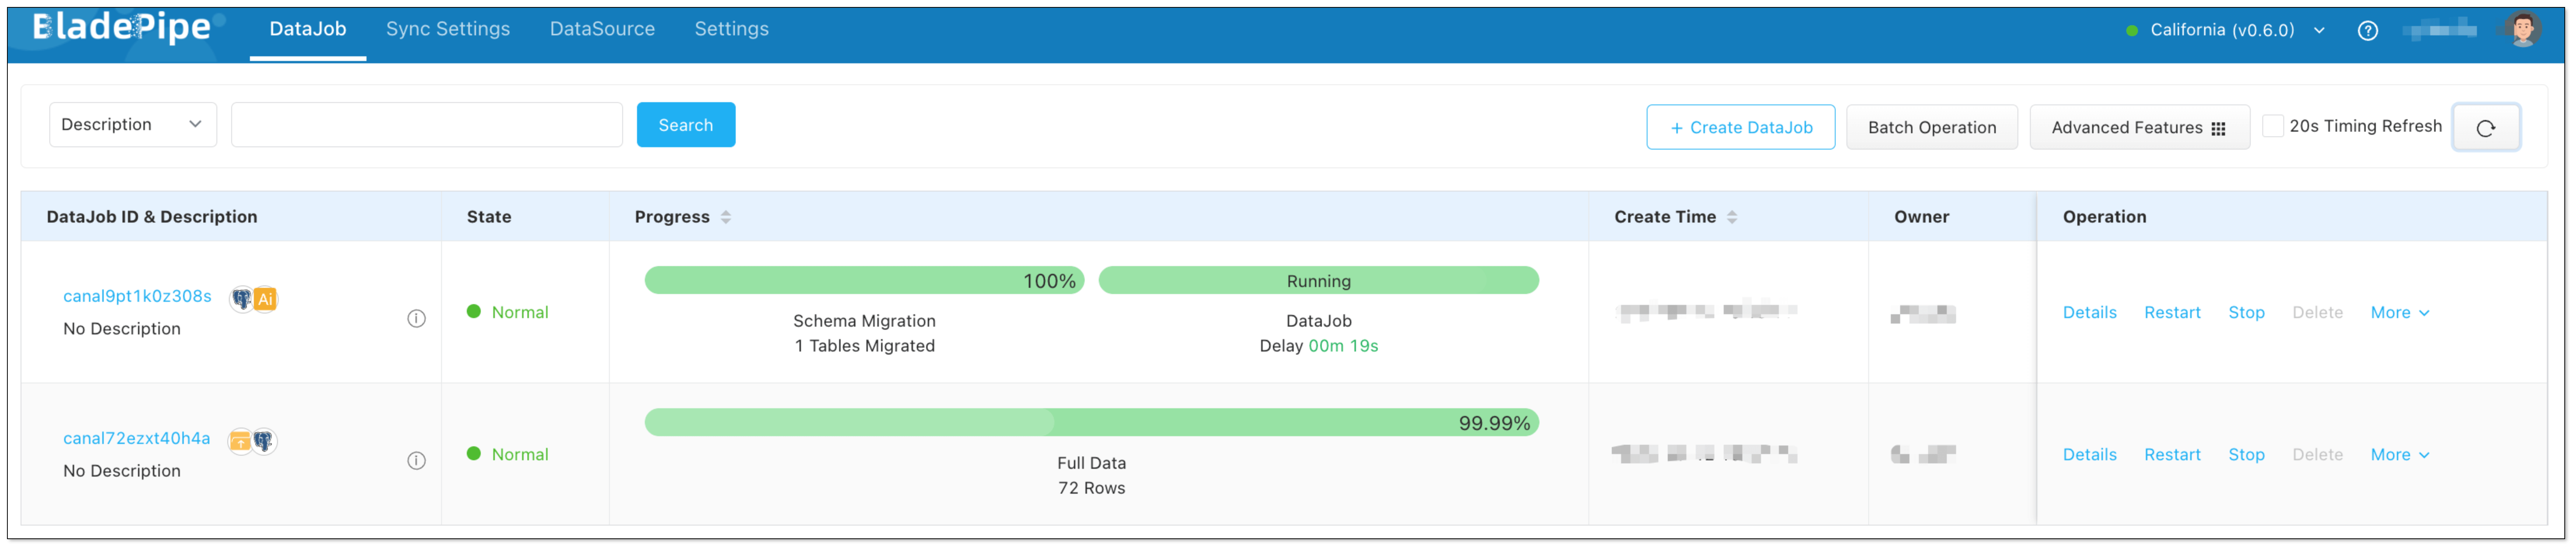Click info icon for canal72ezxt40h4a
Screen dimensions: 2576x550
[x=416, y=460]
